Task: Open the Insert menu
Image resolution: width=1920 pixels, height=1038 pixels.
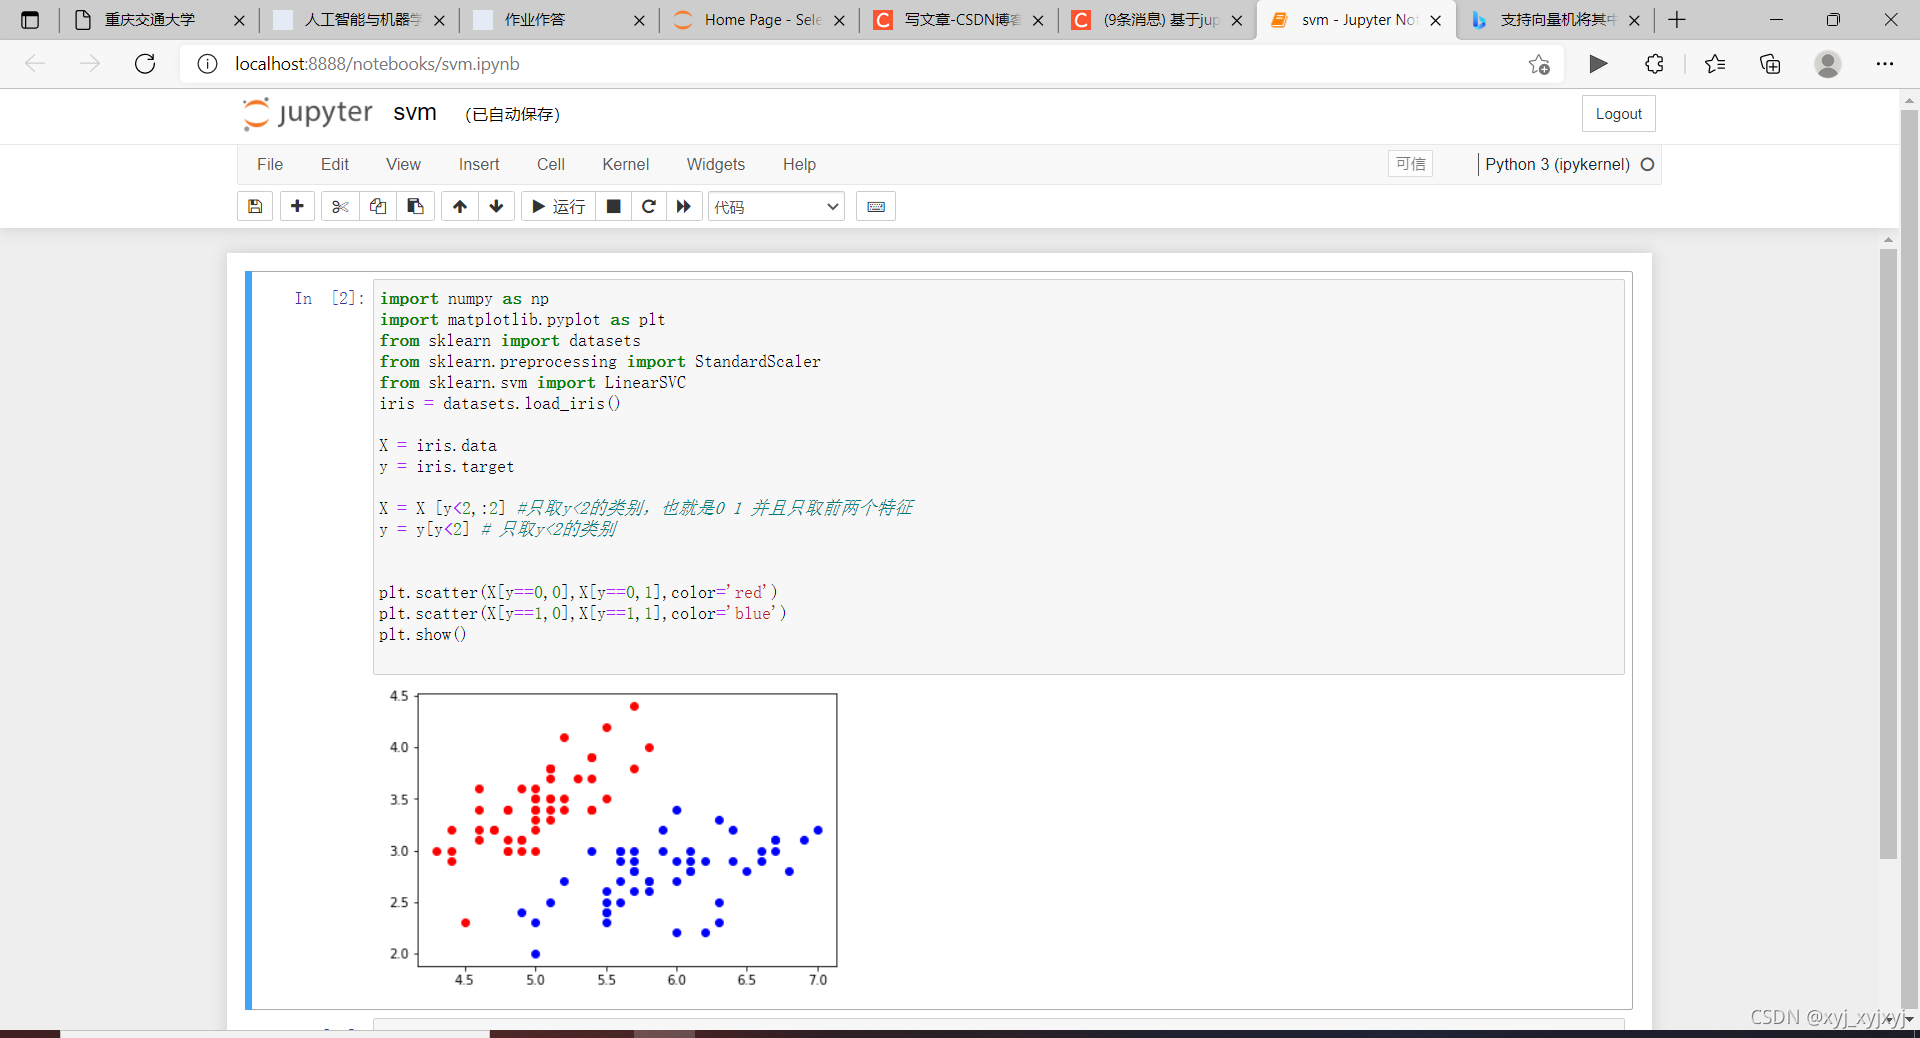Action: 479,164
